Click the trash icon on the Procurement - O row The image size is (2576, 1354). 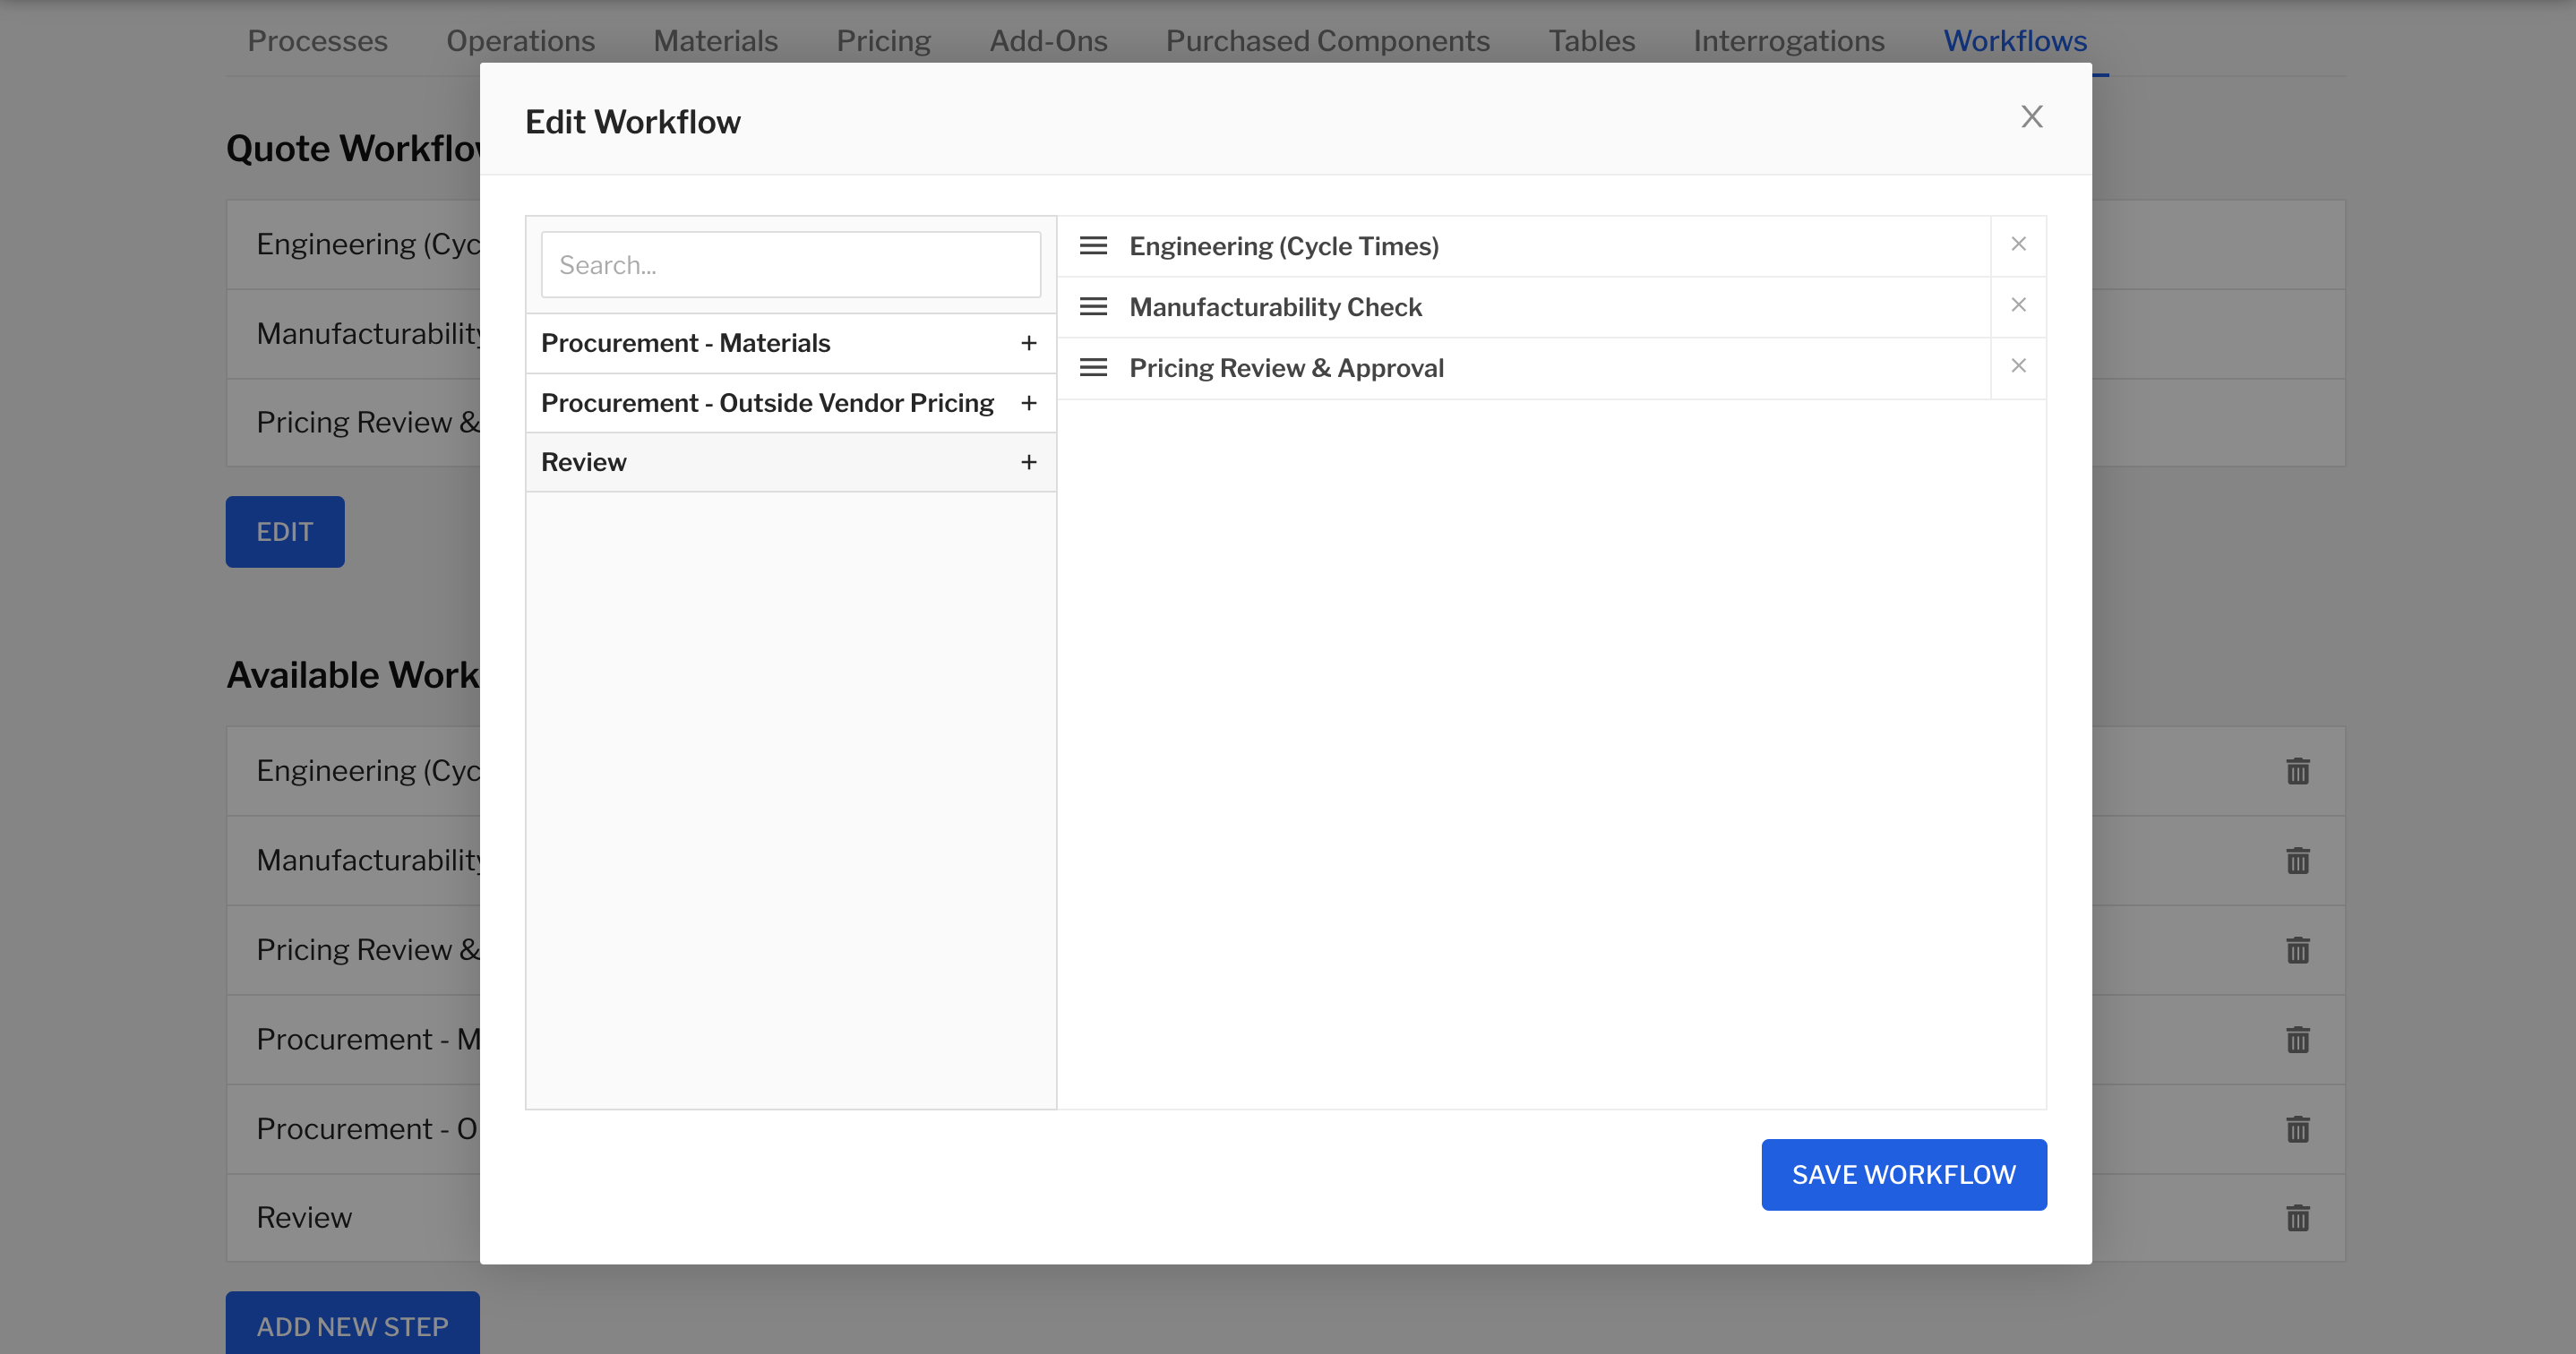(2298, 1129)
